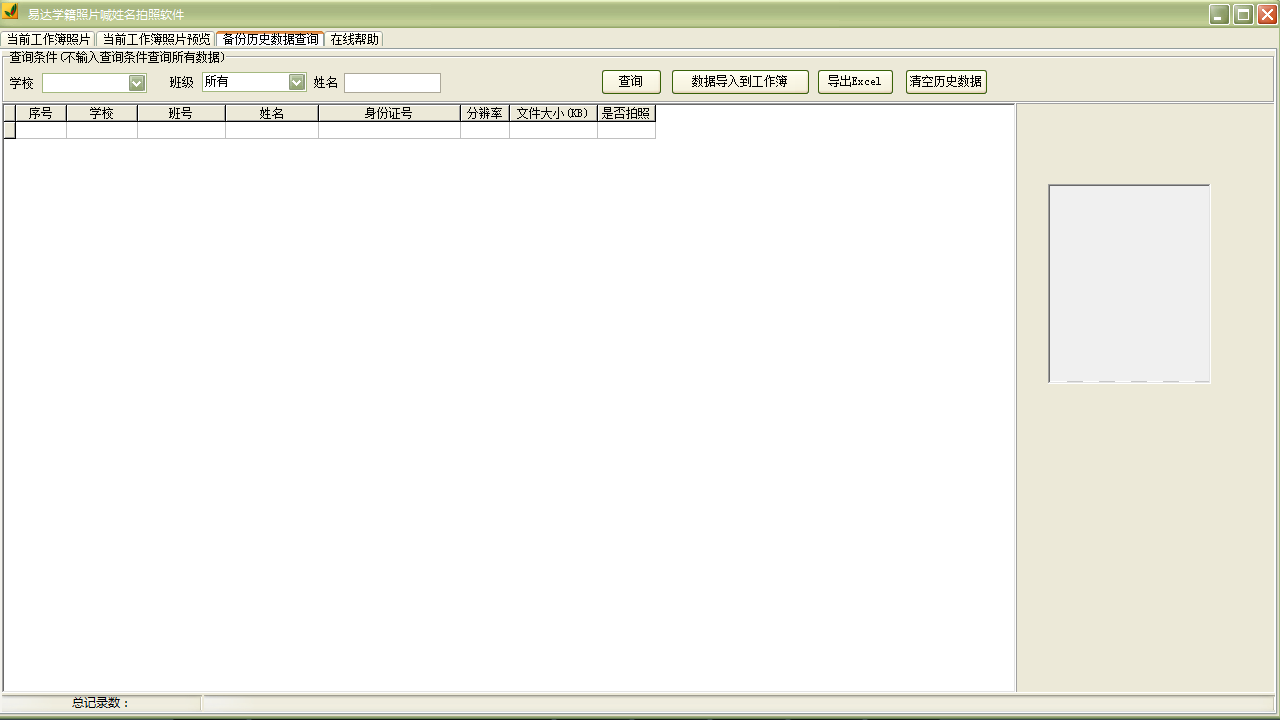Open the 当前工作簿照片预览 tab
This screenshot has height=720, width=1280.
[156, 39]
